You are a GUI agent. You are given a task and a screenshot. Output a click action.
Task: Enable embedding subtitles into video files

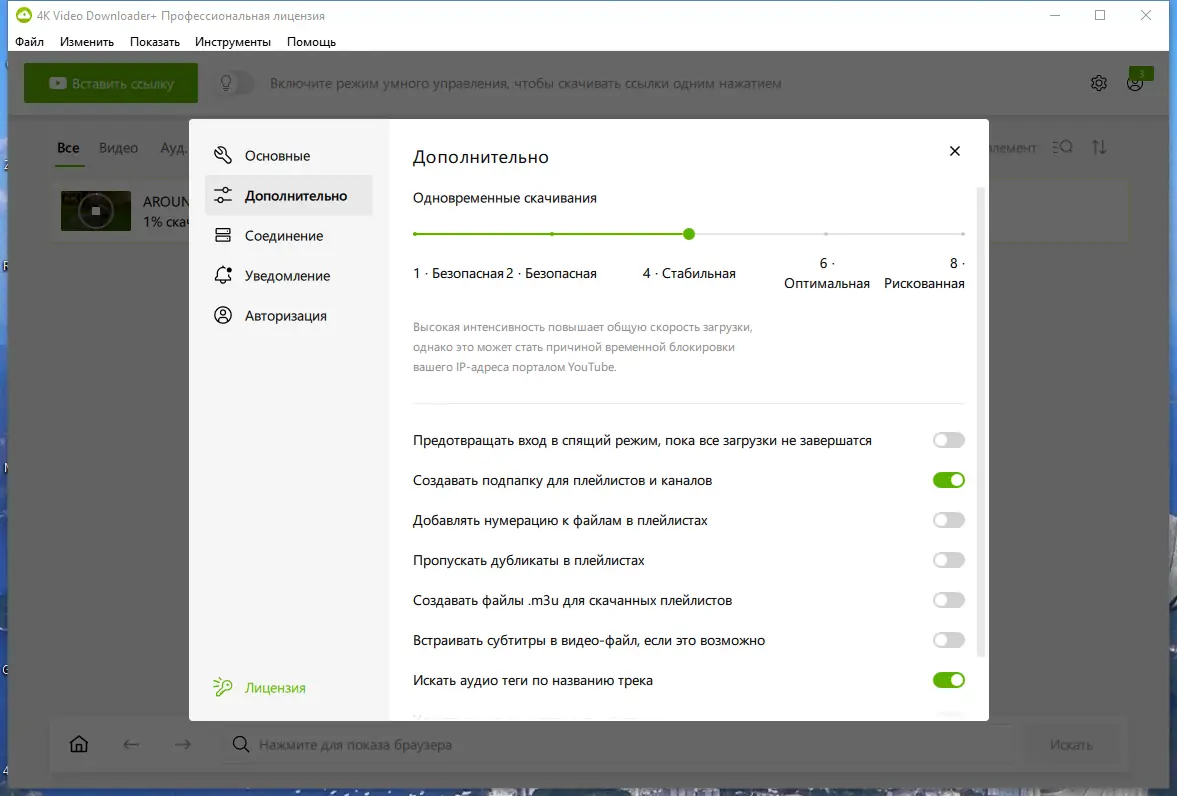(x=948, y=640)
